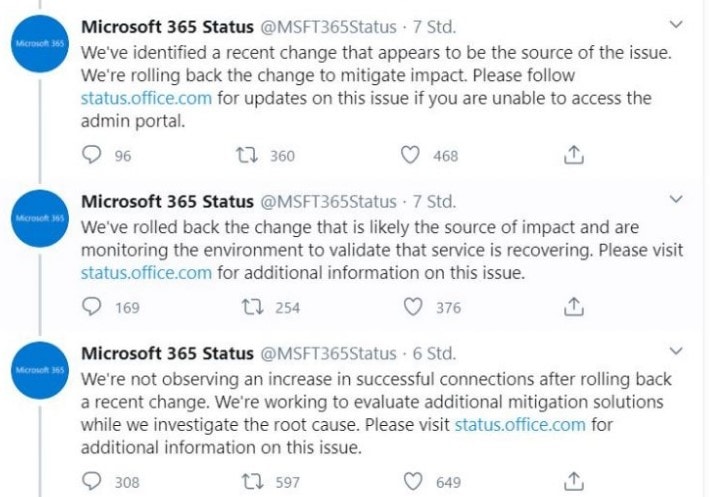Open the third tweet's options chevron menu
The width and height of the screenshot is (712, 497).
pos(676,351)
